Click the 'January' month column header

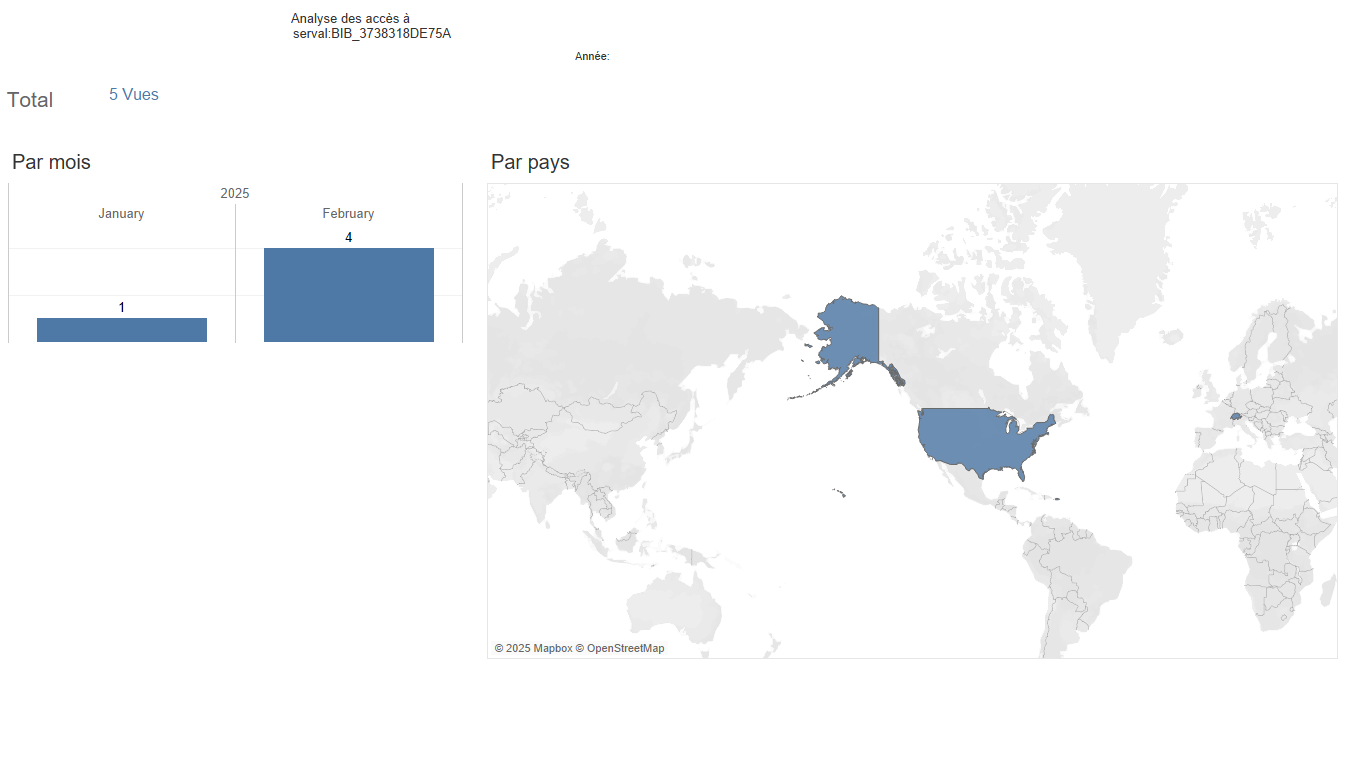[121, 214]
